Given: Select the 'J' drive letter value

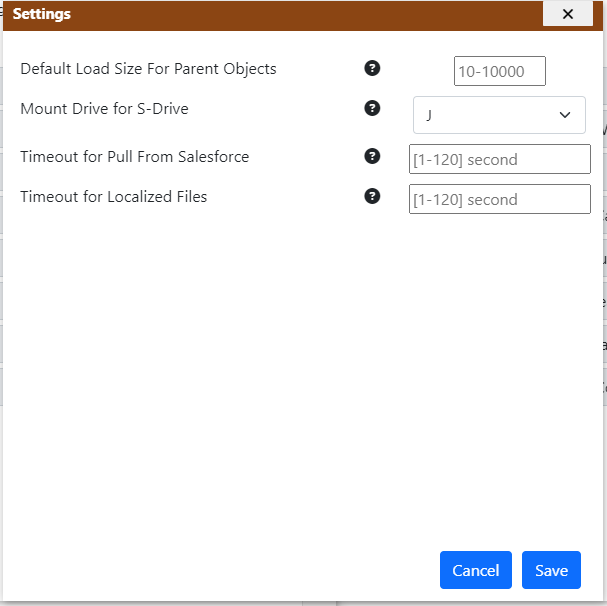Looking at the screenshot, I should (x=430, y=115).
